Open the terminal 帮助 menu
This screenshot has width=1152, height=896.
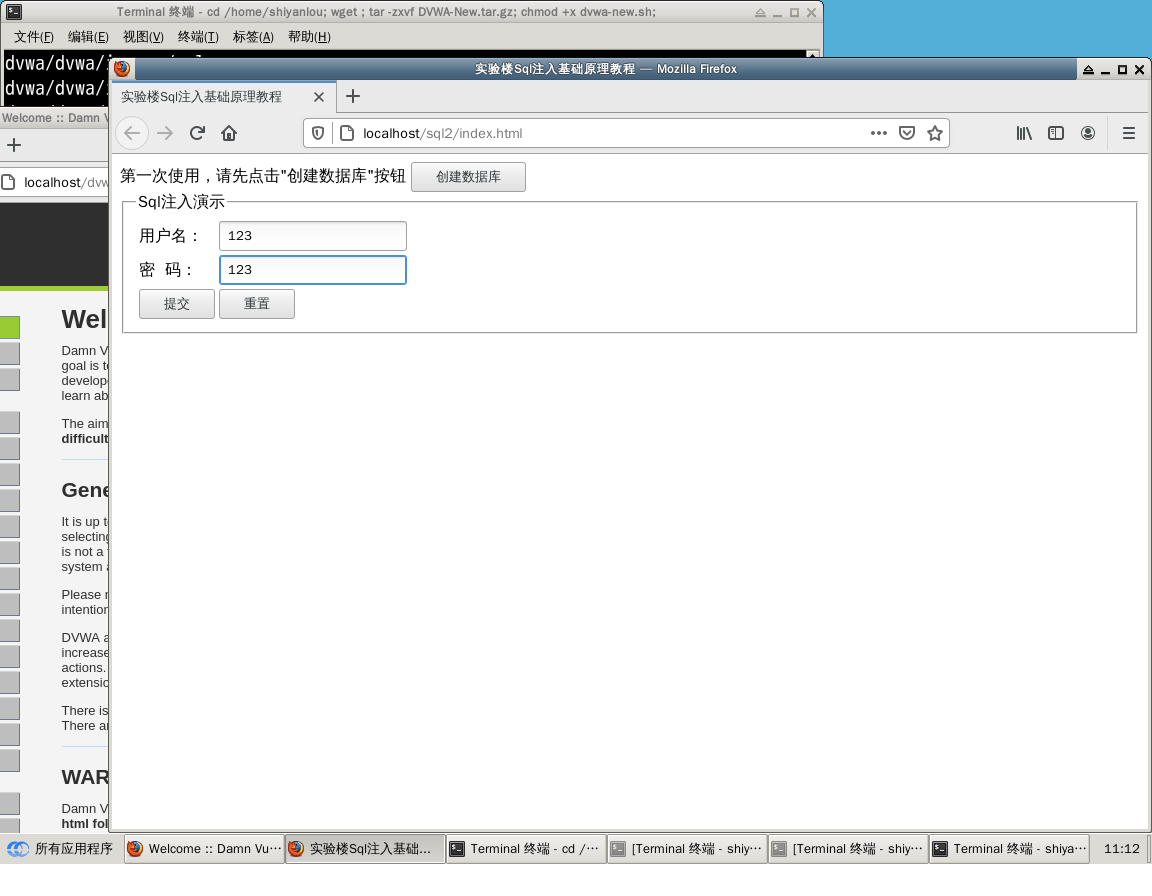tap(308, 37)
